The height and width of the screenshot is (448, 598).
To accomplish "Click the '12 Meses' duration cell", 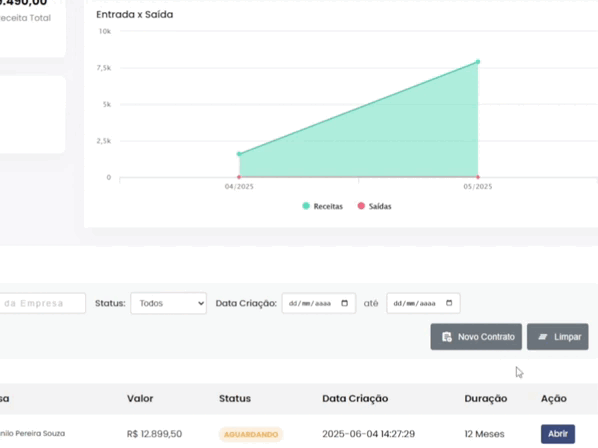I will (484, 434).
